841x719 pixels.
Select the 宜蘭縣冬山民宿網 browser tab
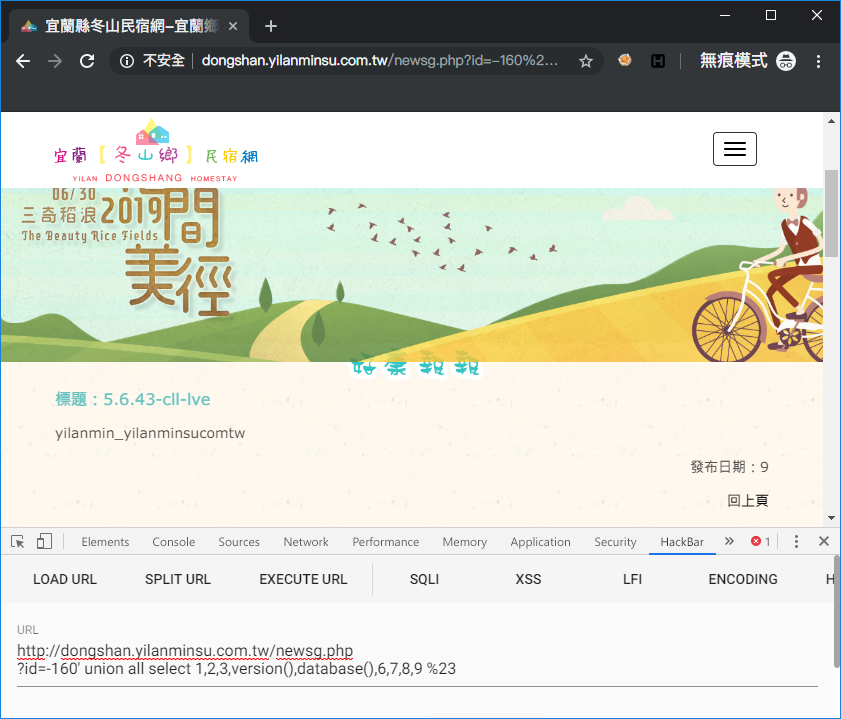click(129, 26)
